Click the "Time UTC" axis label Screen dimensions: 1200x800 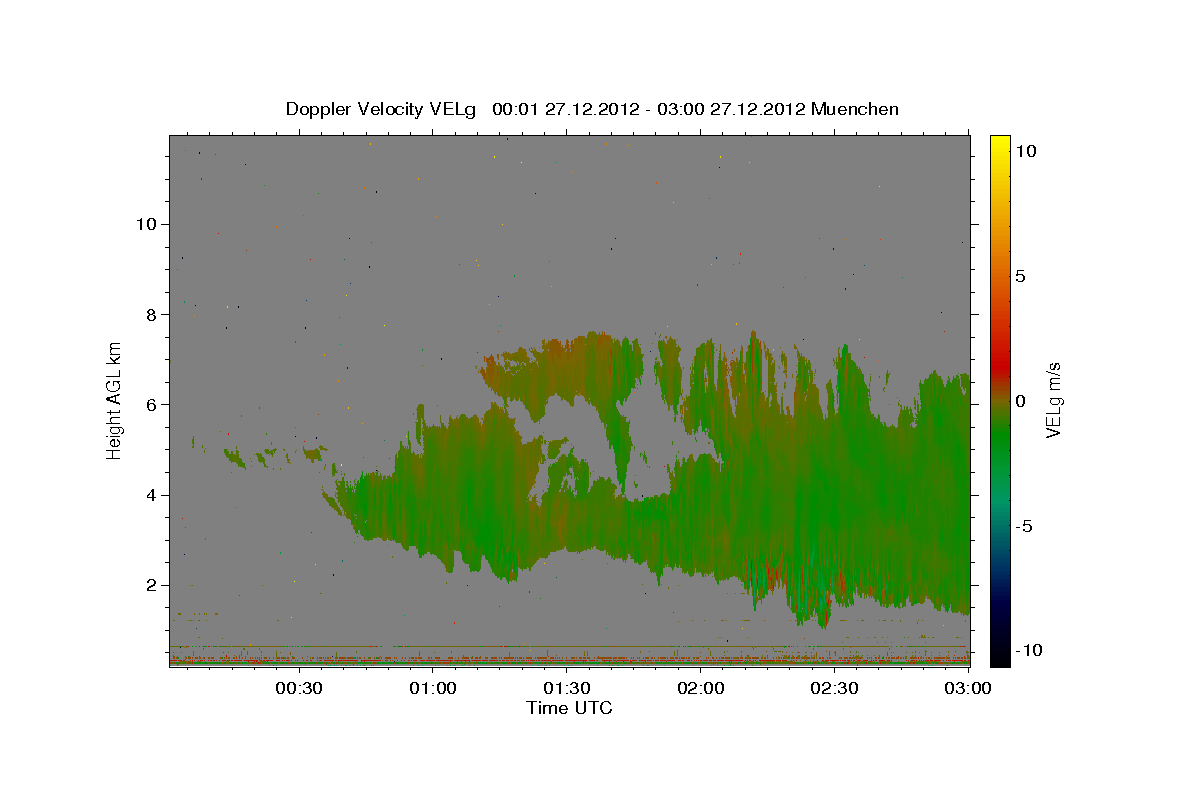coord(569,708)
